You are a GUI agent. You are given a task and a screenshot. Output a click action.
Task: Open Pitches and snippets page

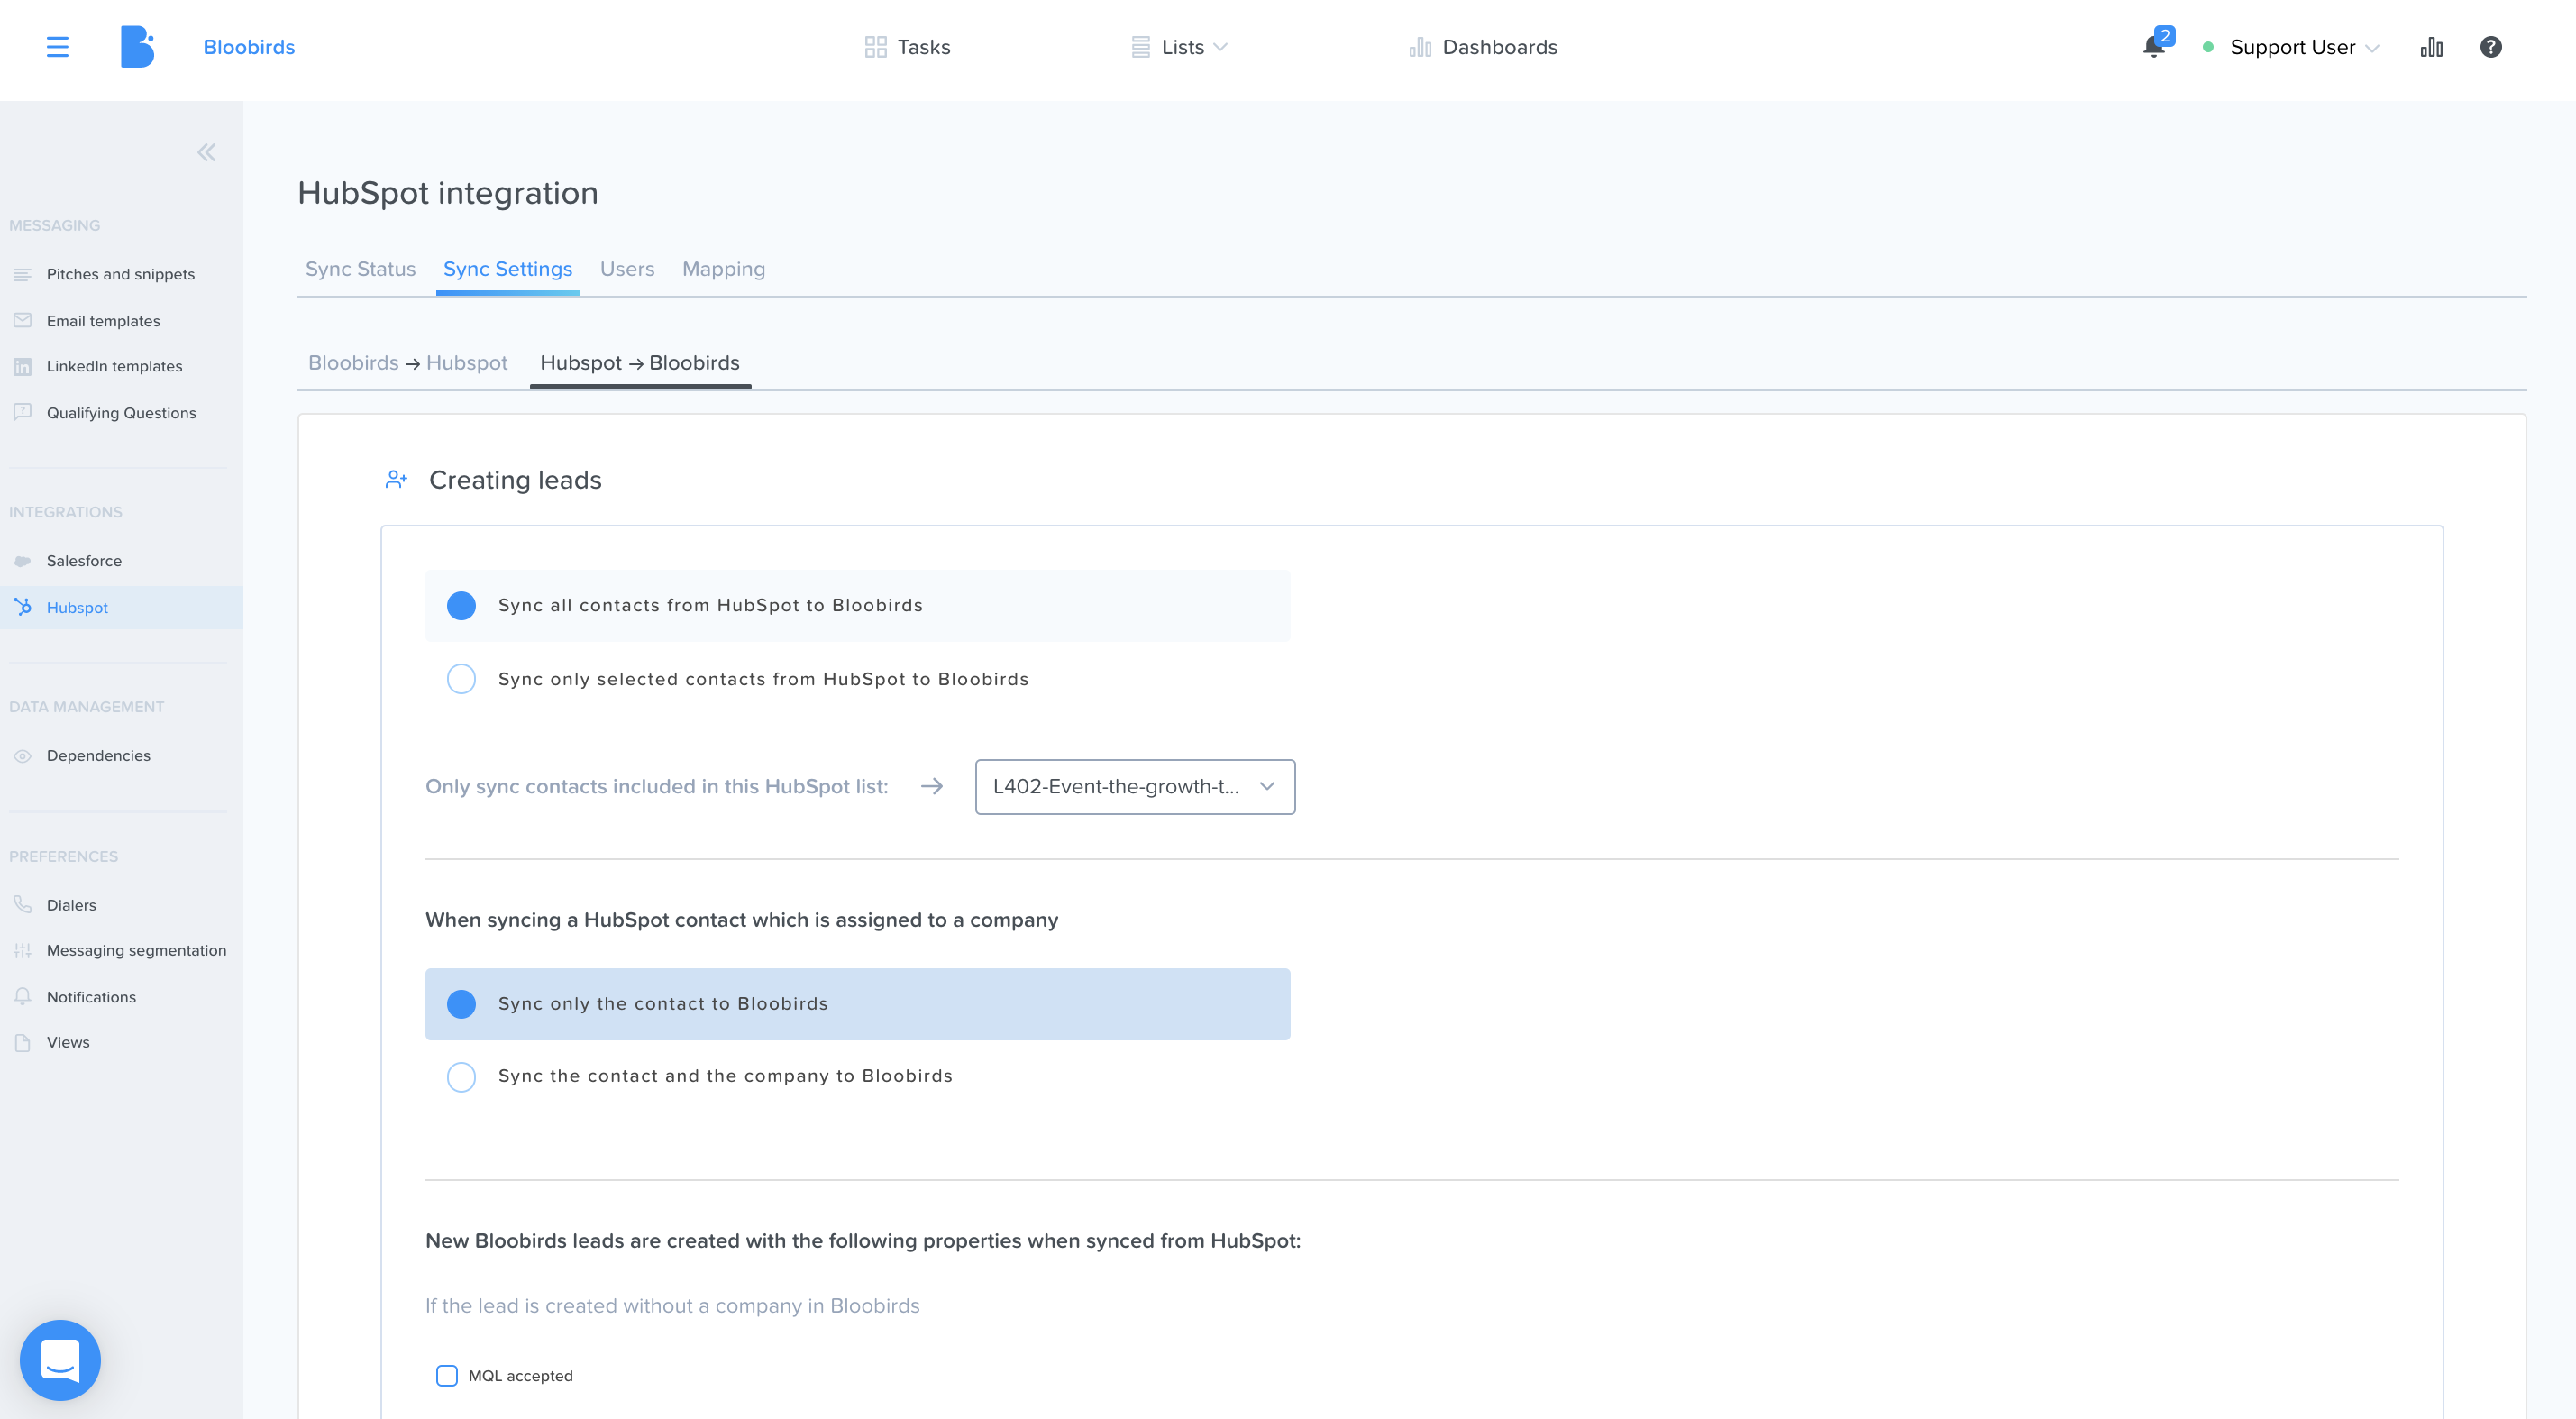[x=121, y=274]
